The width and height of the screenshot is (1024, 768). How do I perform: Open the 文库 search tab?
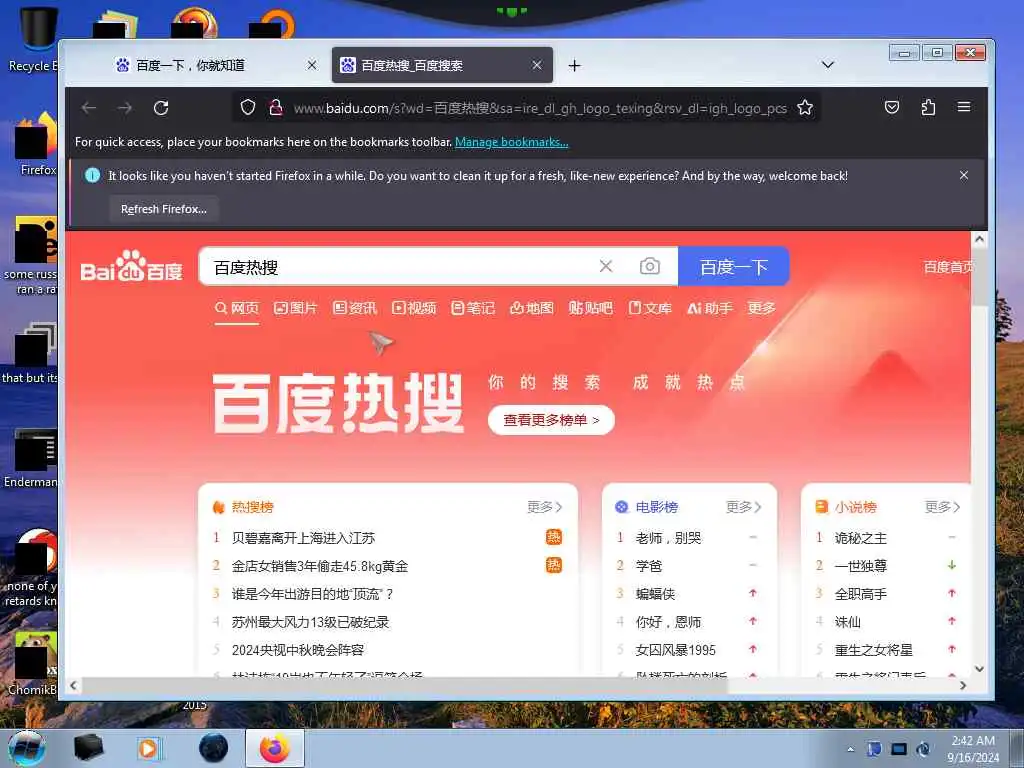[650, 308]
